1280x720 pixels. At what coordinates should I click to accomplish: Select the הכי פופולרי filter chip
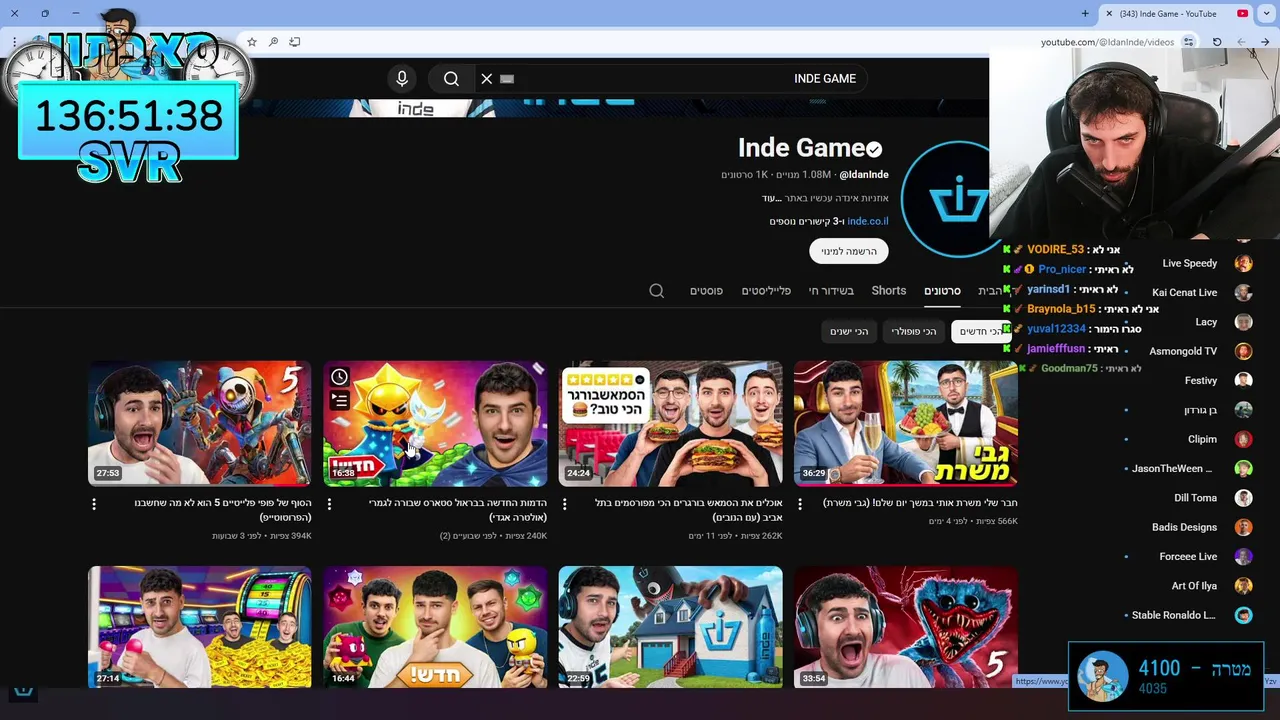tap(914, 331)
